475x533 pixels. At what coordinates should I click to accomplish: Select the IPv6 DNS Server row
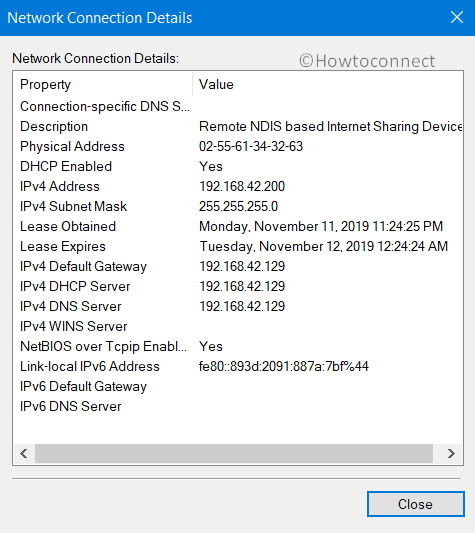point(238,407)
